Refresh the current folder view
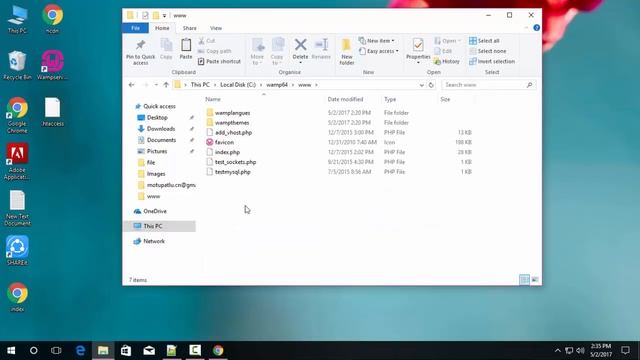640x360 pixels. coord(431,85)
